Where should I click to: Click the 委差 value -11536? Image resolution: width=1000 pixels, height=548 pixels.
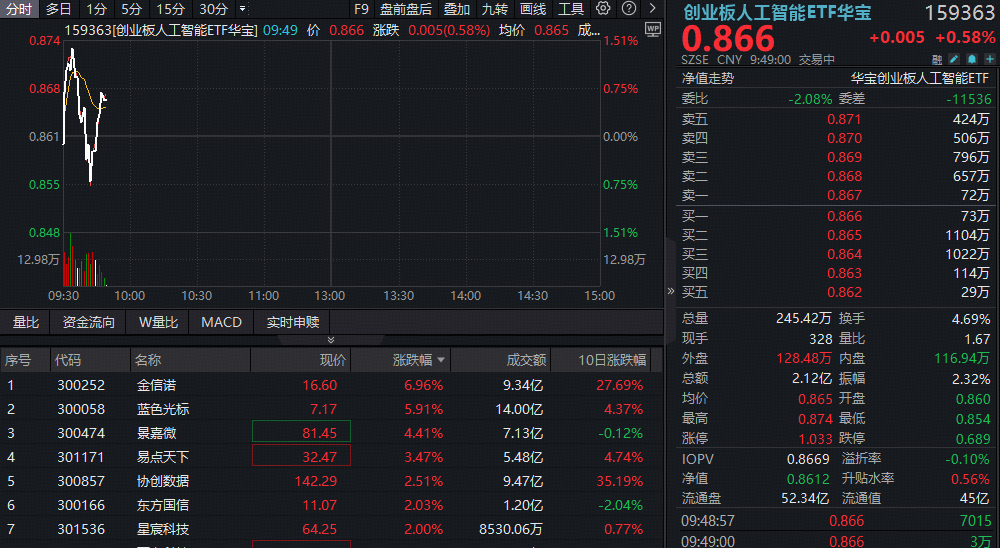pyautogui.click(x=968, y=99)
